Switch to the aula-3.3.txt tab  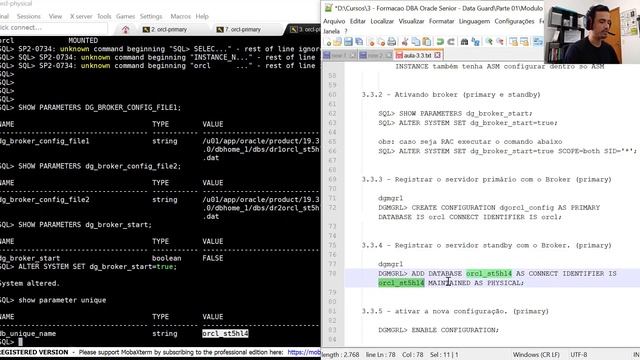417,55
